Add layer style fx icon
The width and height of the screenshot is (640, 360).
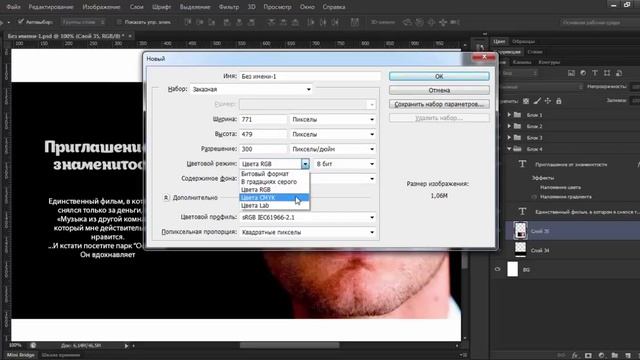click(x=575, y=356)
